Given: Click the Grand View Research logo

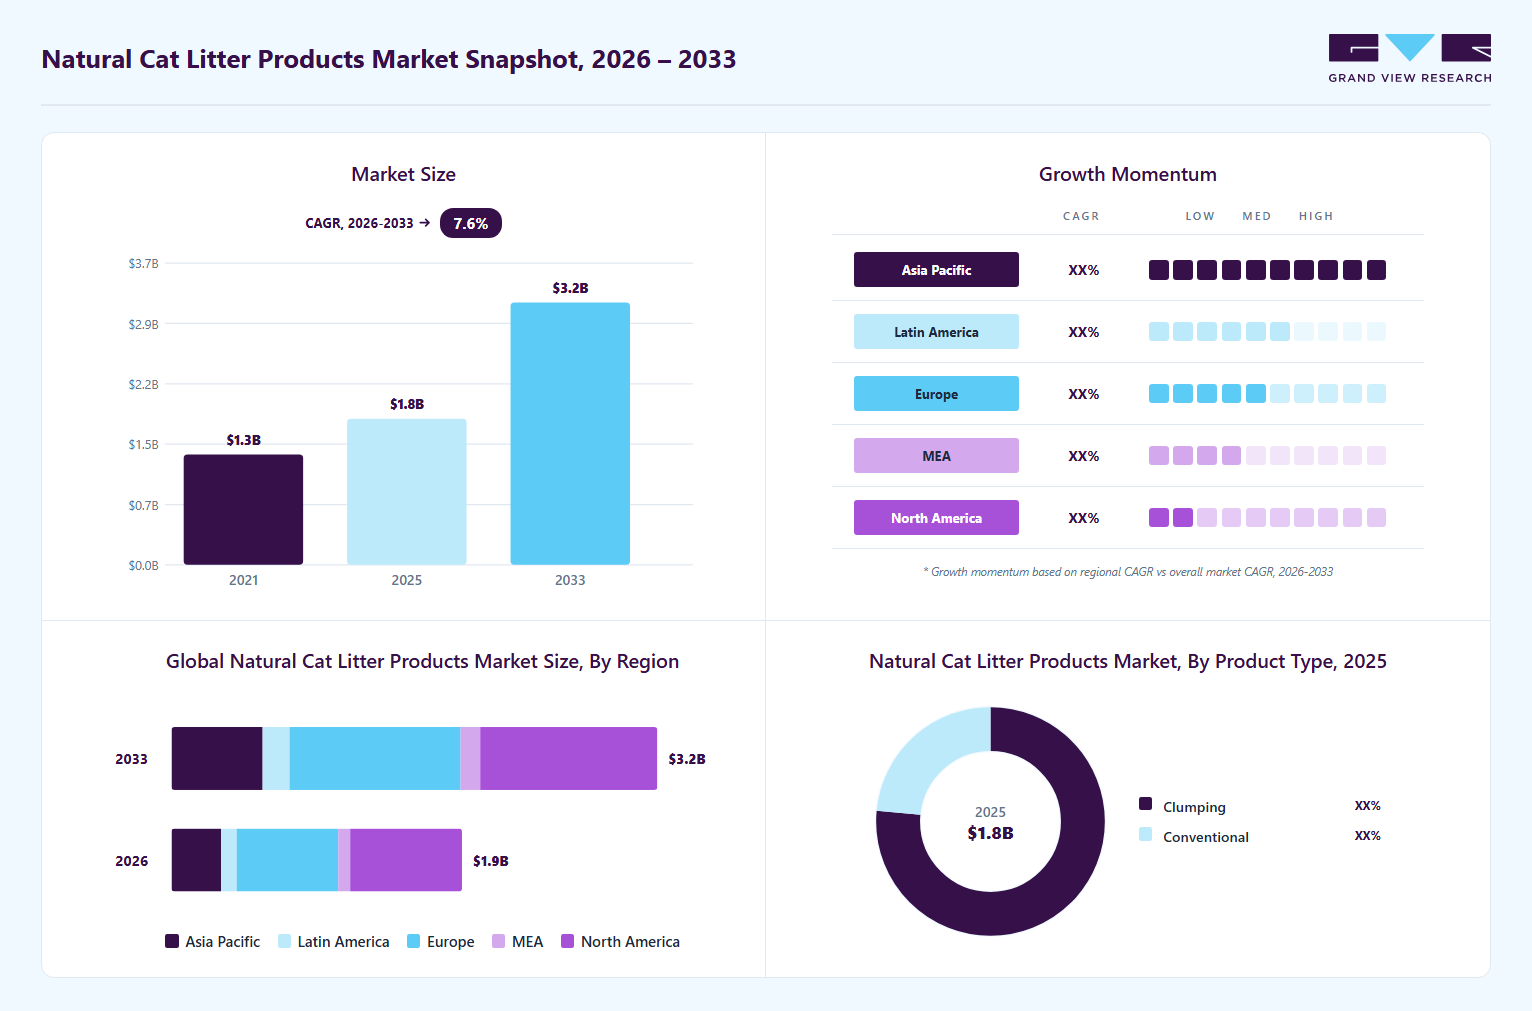Looking at the screenshot, I should click(1409, 58).
